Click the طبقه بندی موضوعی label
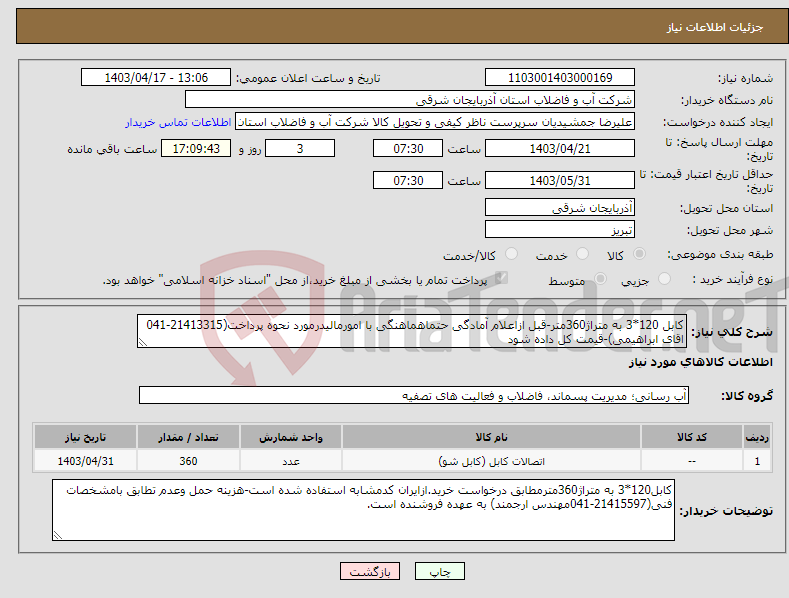Screen dimensions: 789x598 pyautogui.click(x=720, y=255)
